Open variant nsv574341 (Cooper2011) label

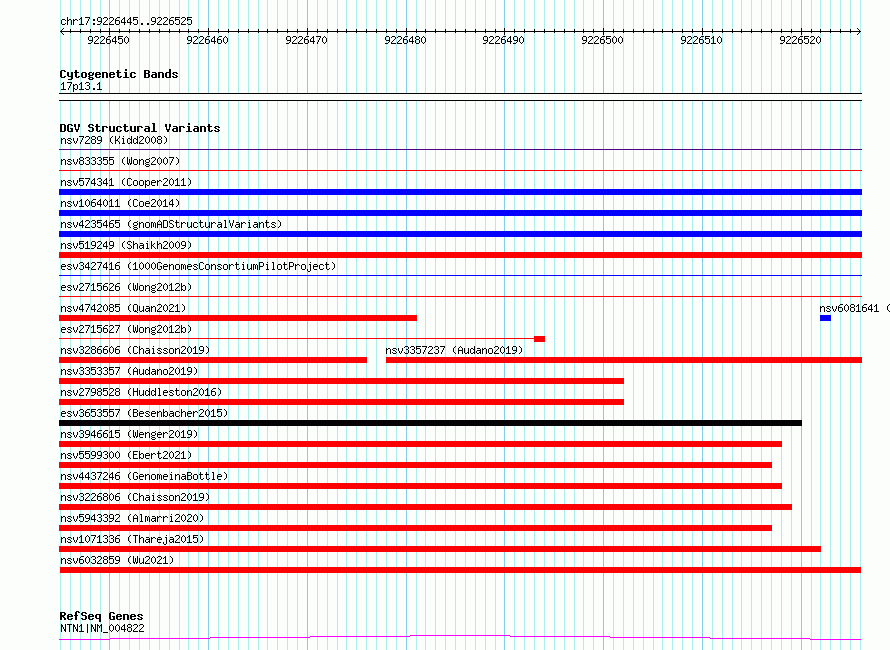[126, 182]
